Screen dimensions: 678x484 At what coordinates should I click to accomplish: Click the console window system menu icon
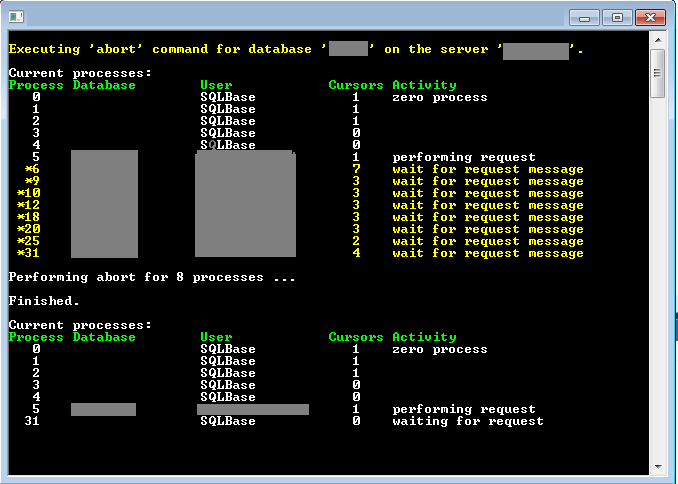[16, 17]
